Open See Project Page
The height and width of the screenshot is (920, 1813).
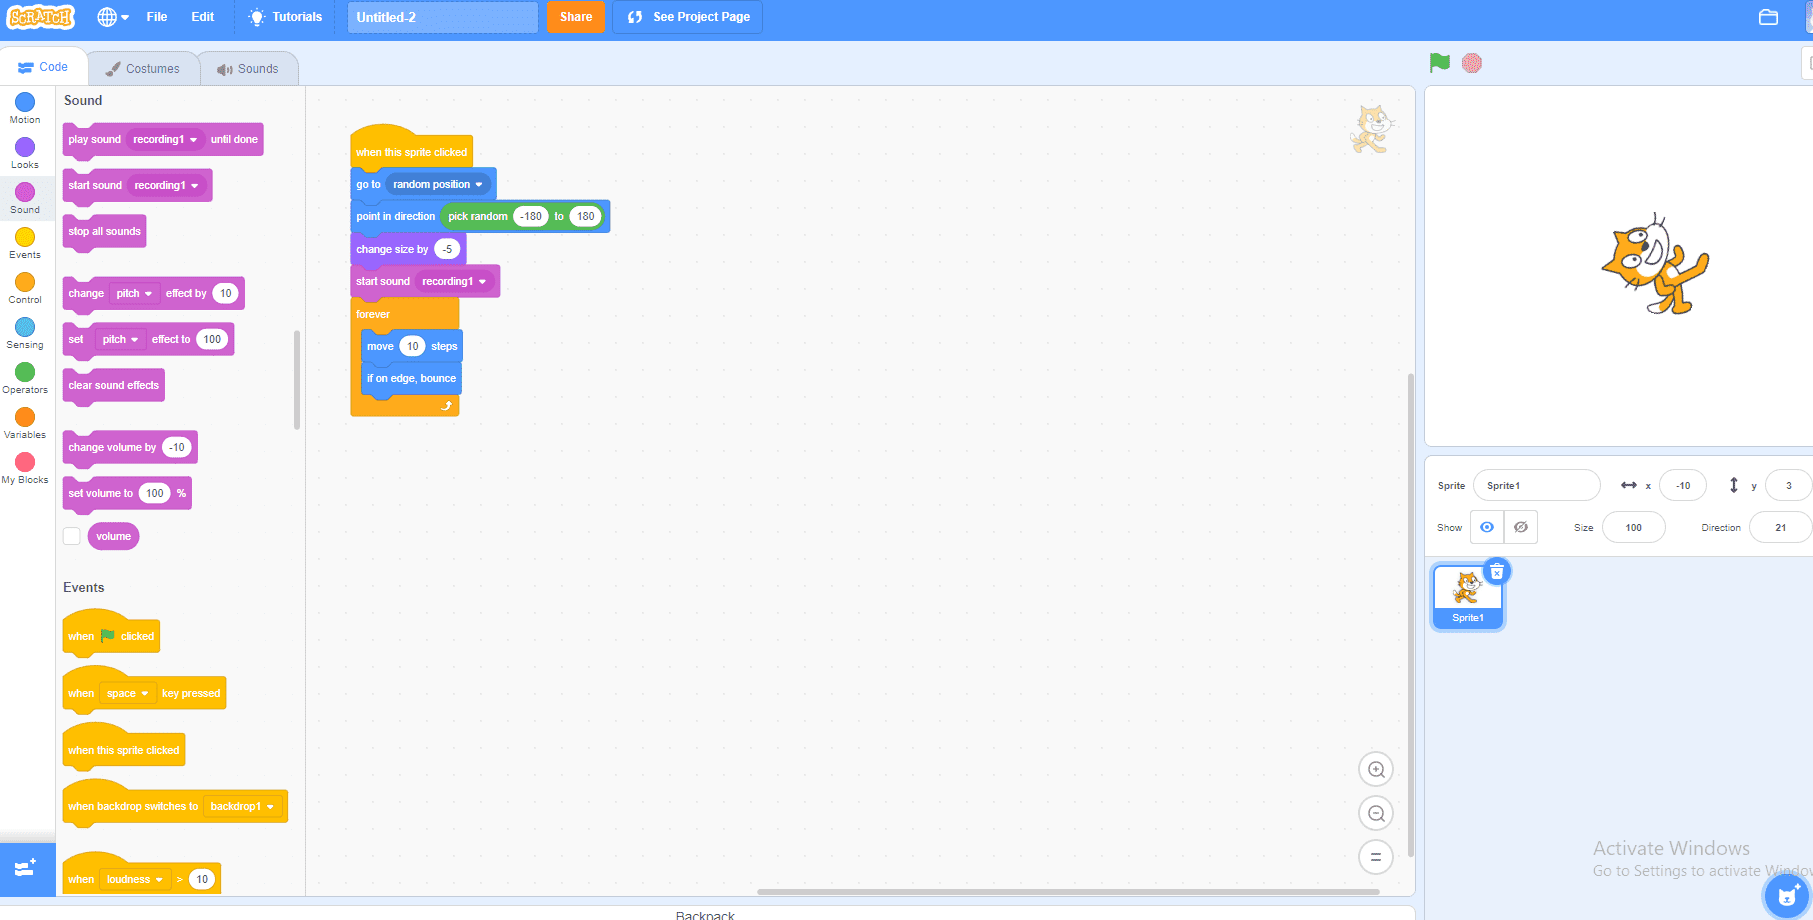point(687,17)
